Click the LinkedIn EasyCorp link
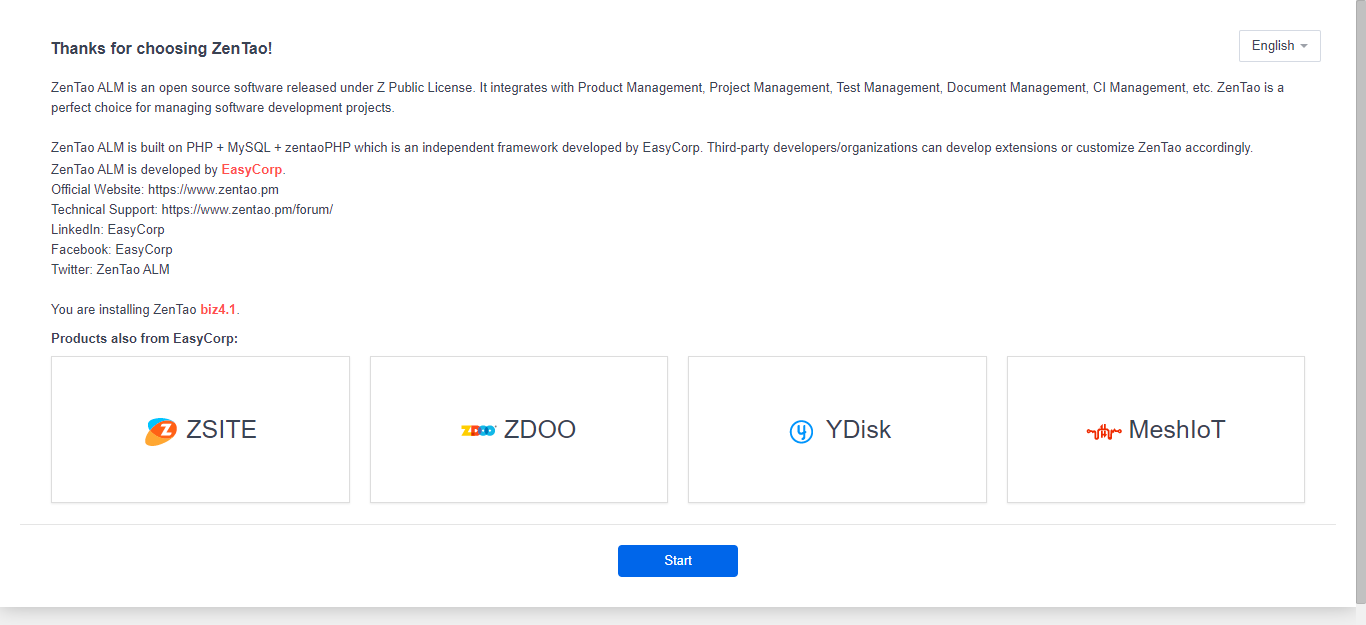This screenshot has height=625, width=1366. click(136, 230)
